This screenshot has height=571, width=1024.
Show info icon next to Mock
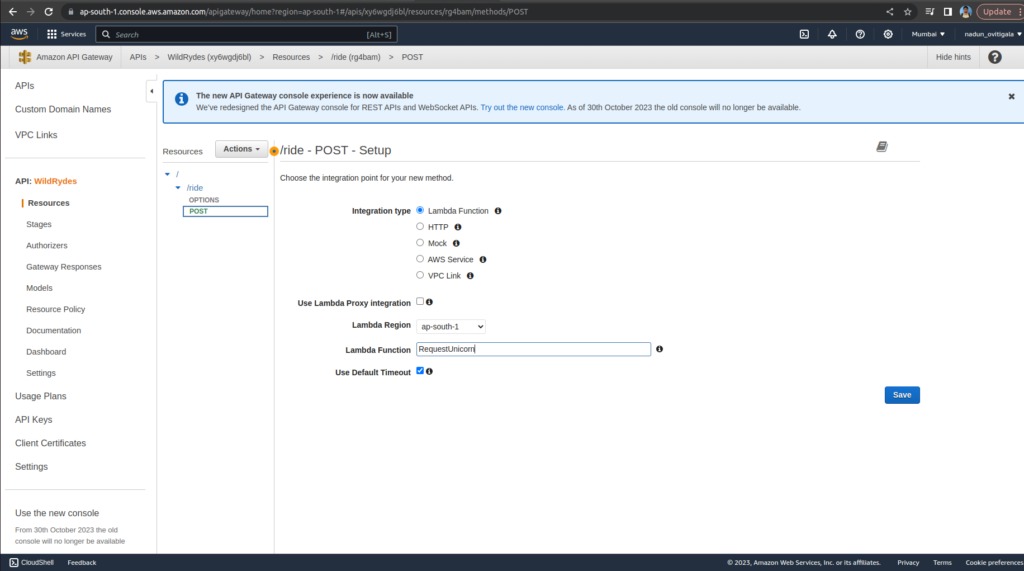[x=456, y=243]
